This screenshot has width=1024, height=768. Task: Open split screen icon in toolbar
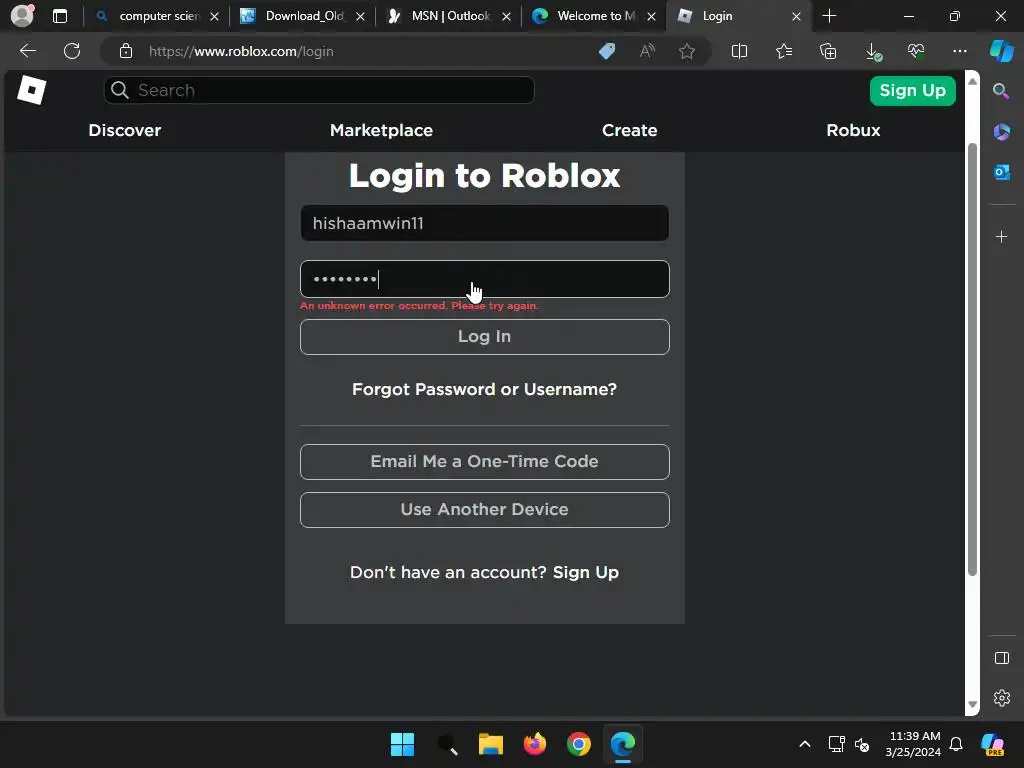(739, 51)
